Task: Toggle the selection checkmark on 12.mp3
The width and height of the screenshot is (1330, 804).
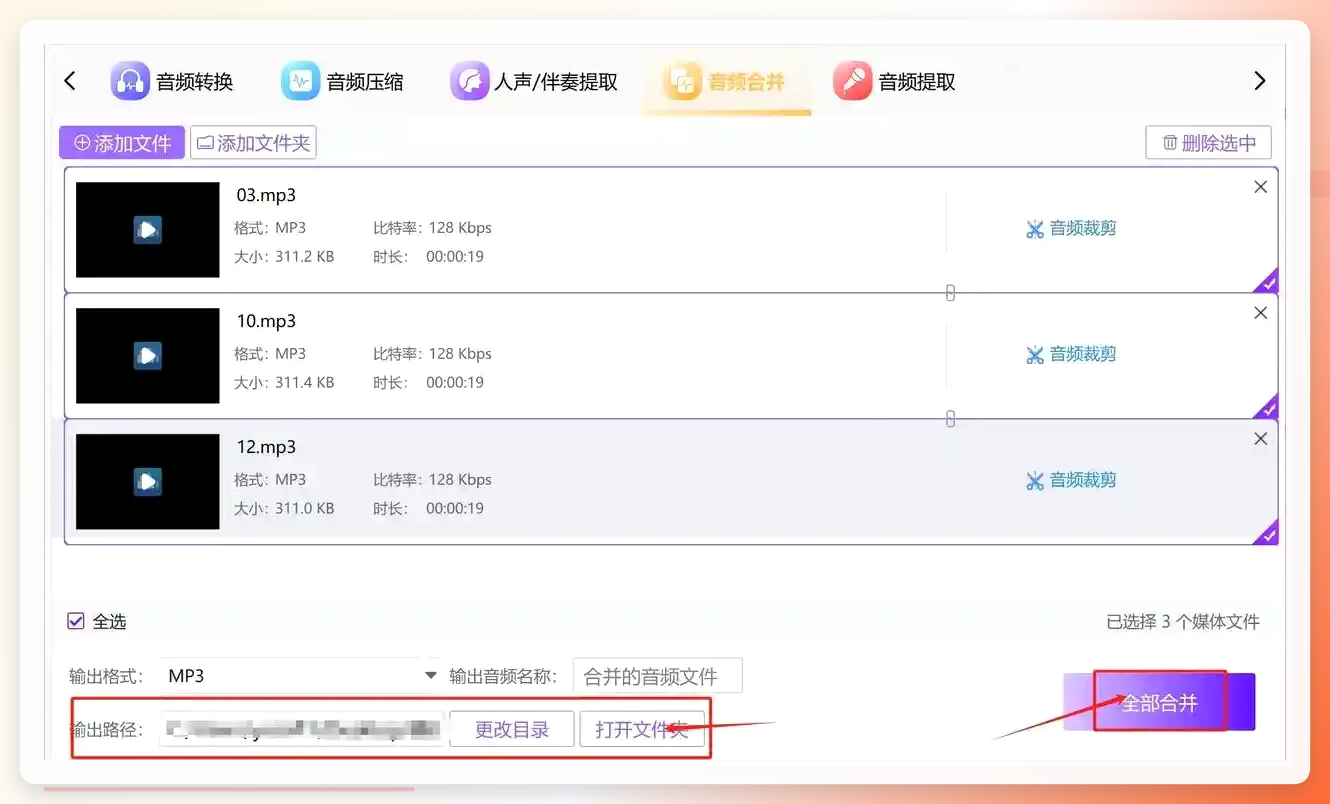Action: click(1268, 535)
